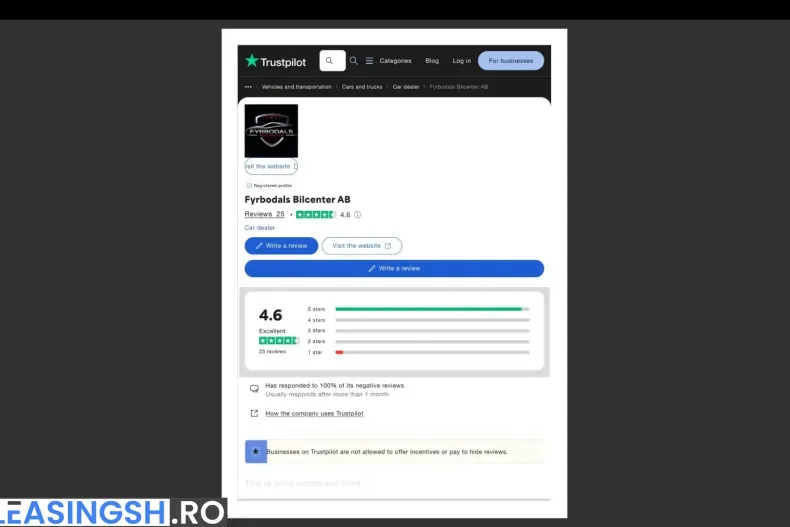Open the Cars and trucks breadcrumb
The image size is (790, 527).
(362, 87)
